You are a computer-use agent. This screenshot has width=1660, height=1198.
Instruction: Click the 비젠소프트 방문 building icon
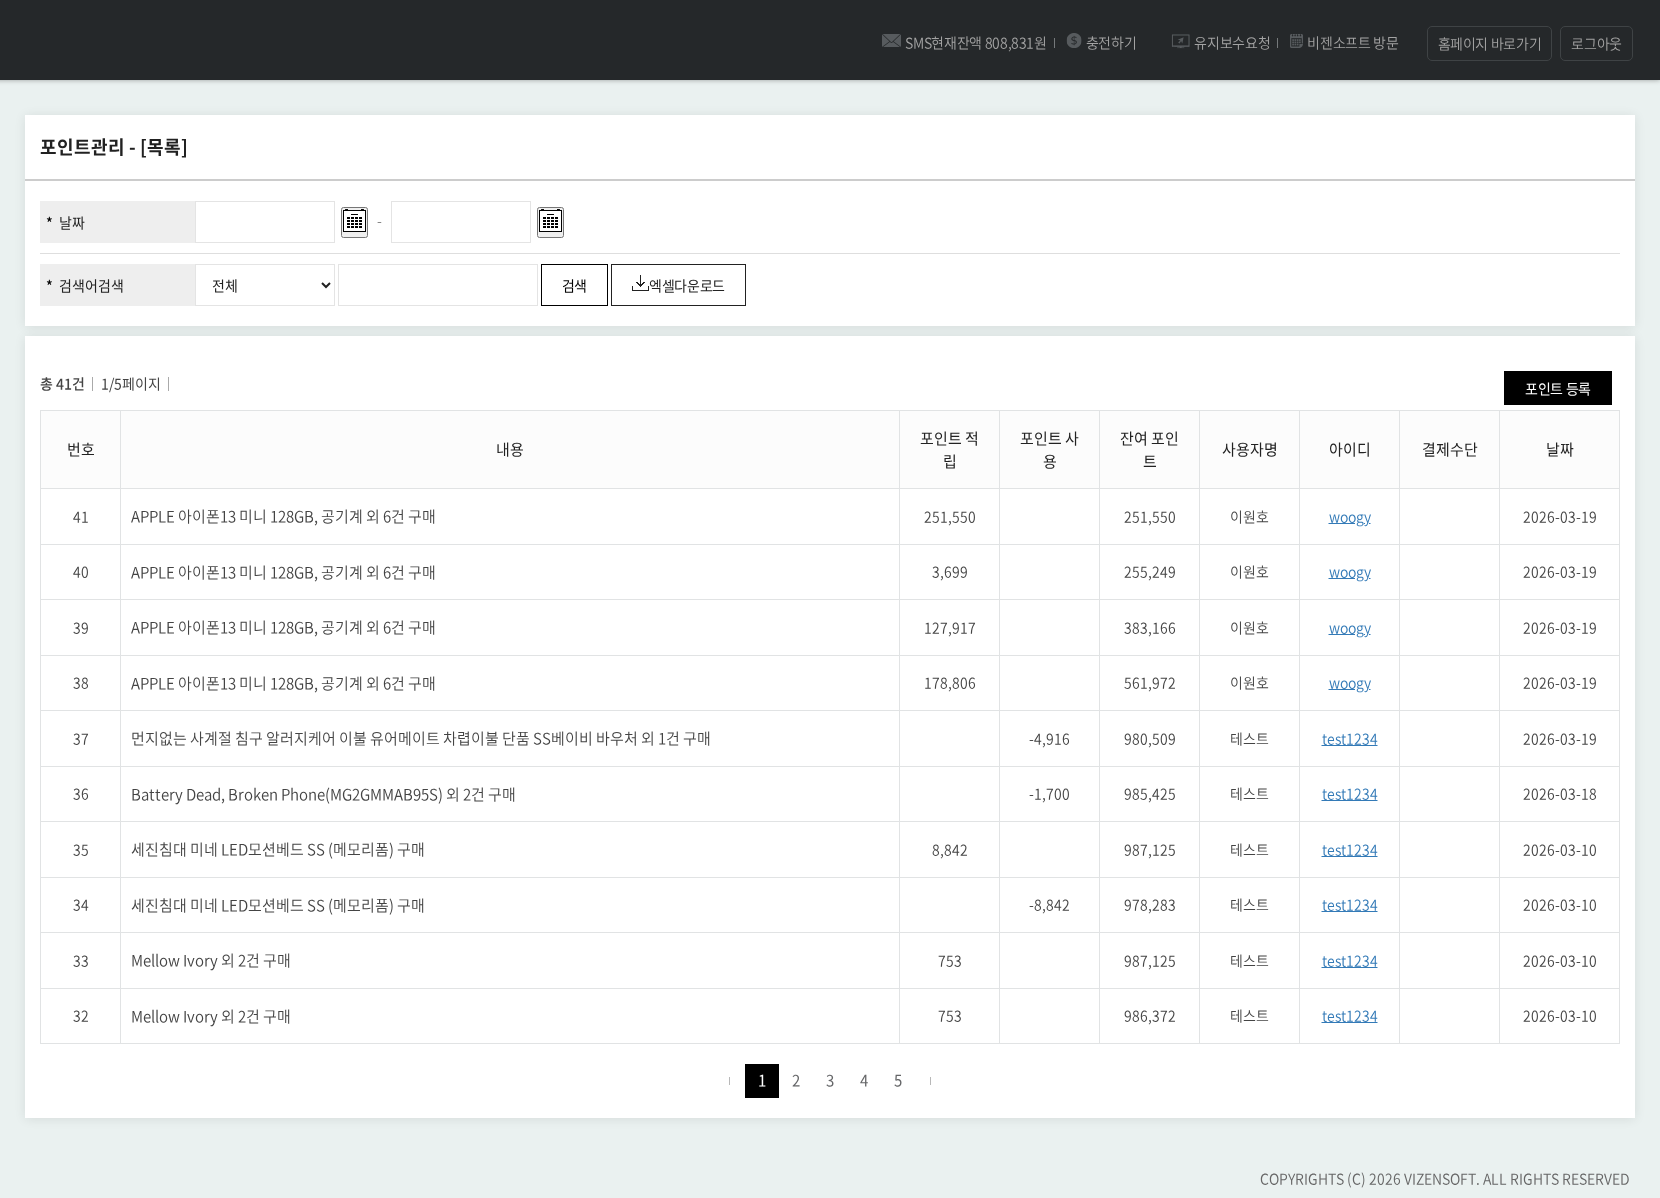pos(1296,41)
